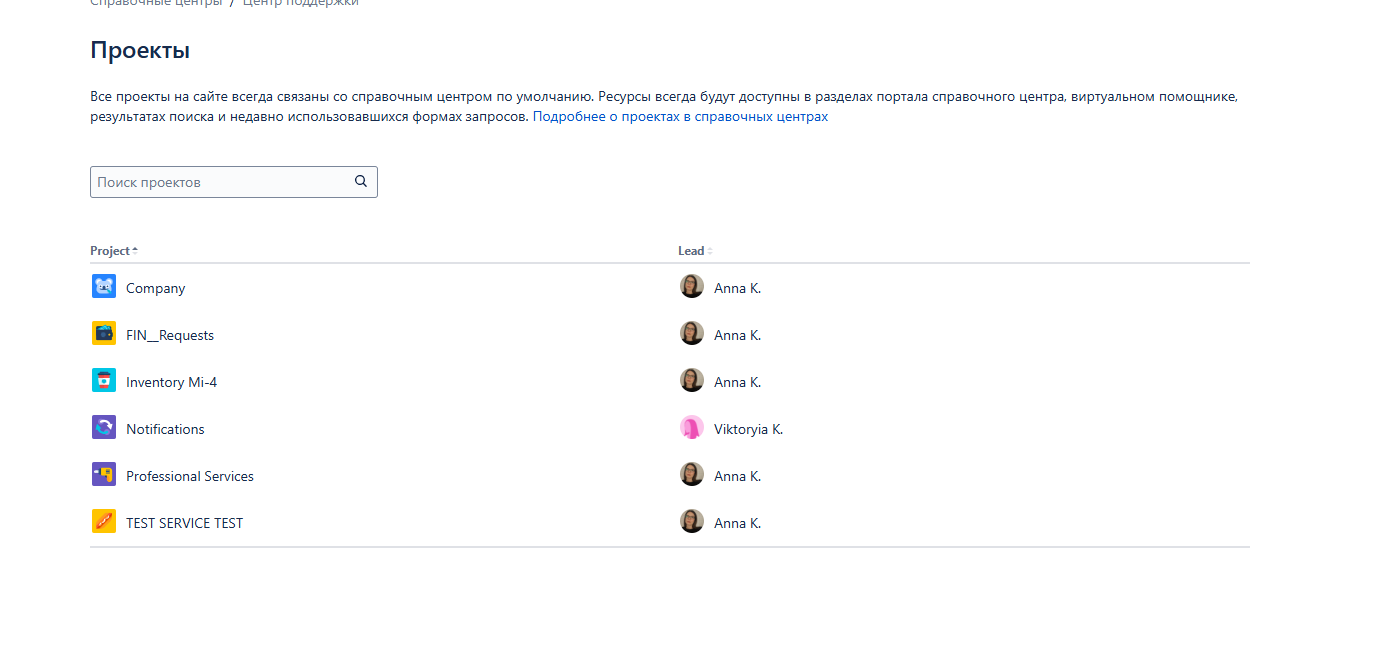The width and height of the screenshot is (1391, 669).
Task: Sort table by Project column header
Action: [x=114, y=251]
